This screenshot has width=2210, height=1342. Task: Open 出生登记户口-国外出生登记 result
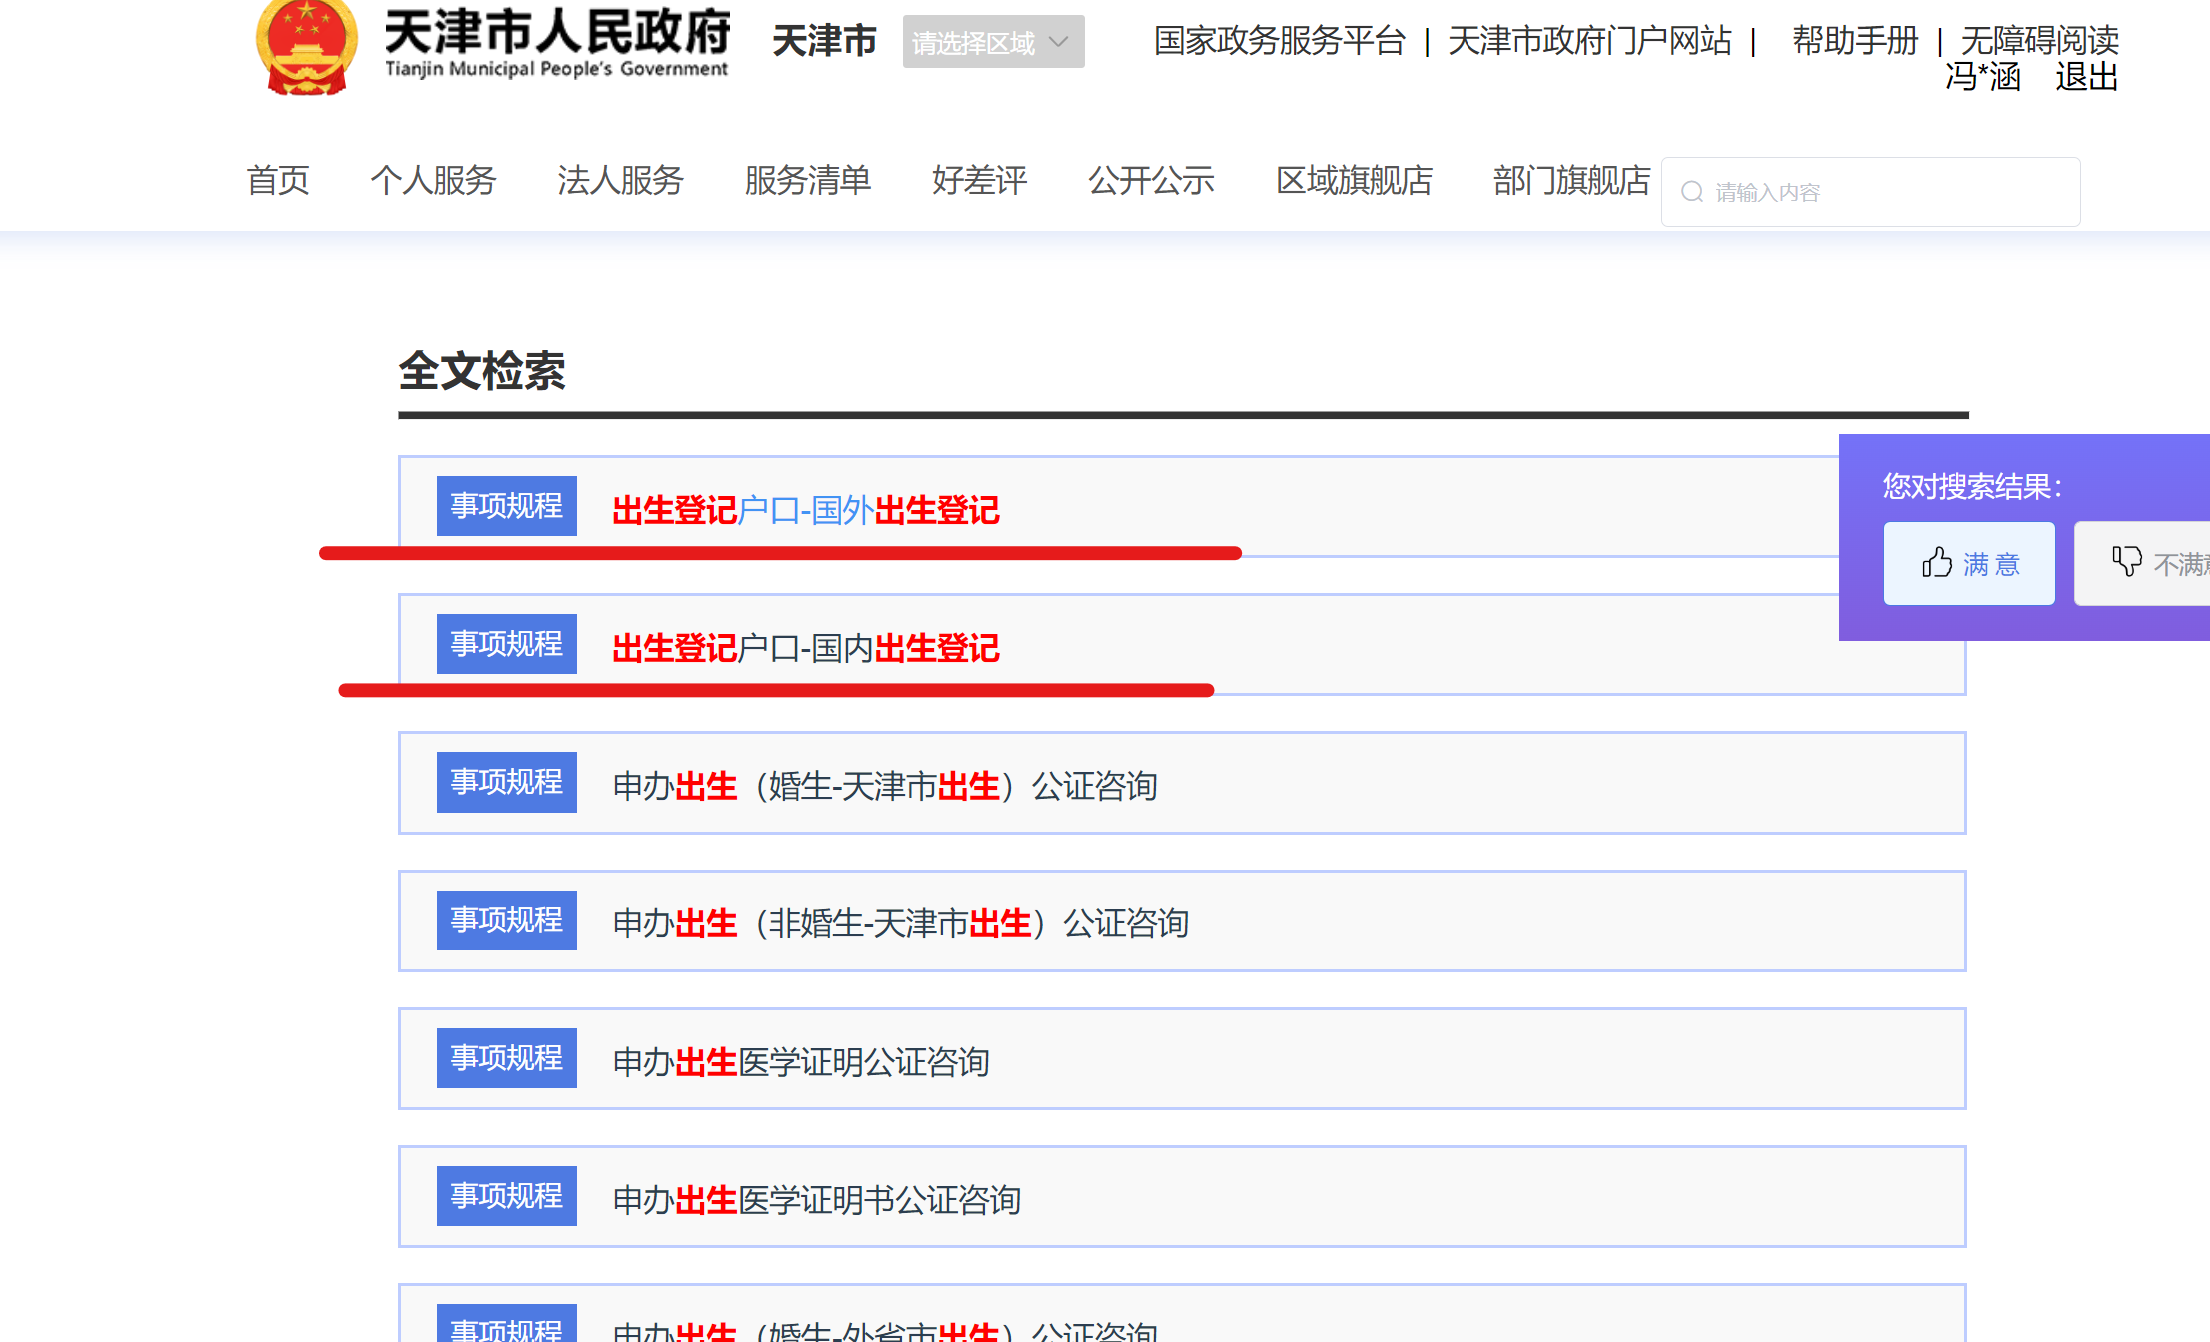(805, 510)
